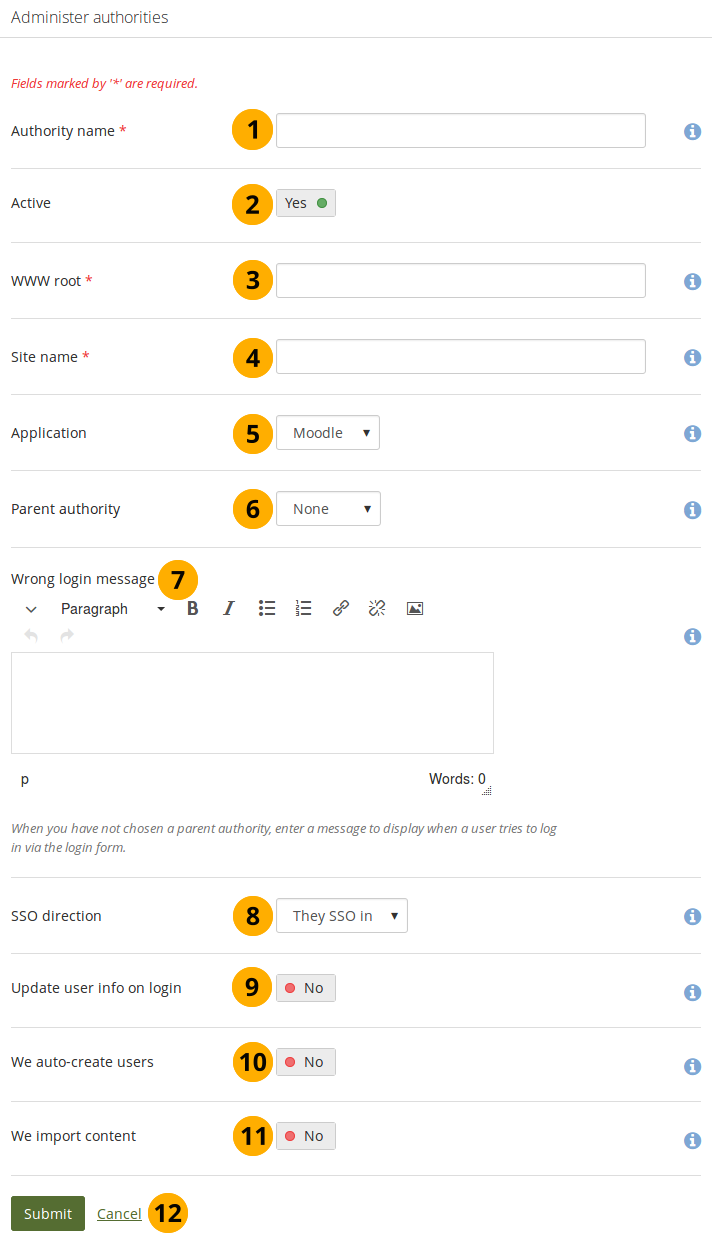Click the Cancel link
The image size is (712, 1239).
(x=119, y=1214)
